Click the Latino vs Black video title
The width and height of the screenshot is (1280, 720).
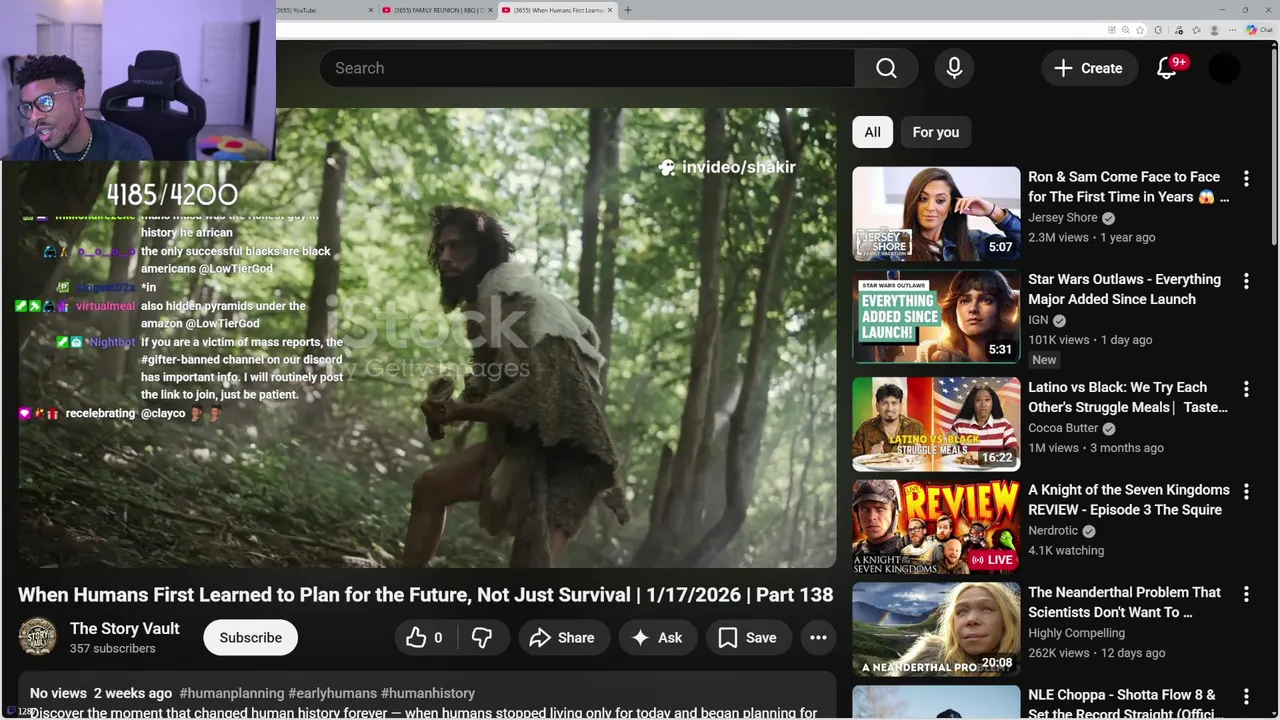(1128, 397)
